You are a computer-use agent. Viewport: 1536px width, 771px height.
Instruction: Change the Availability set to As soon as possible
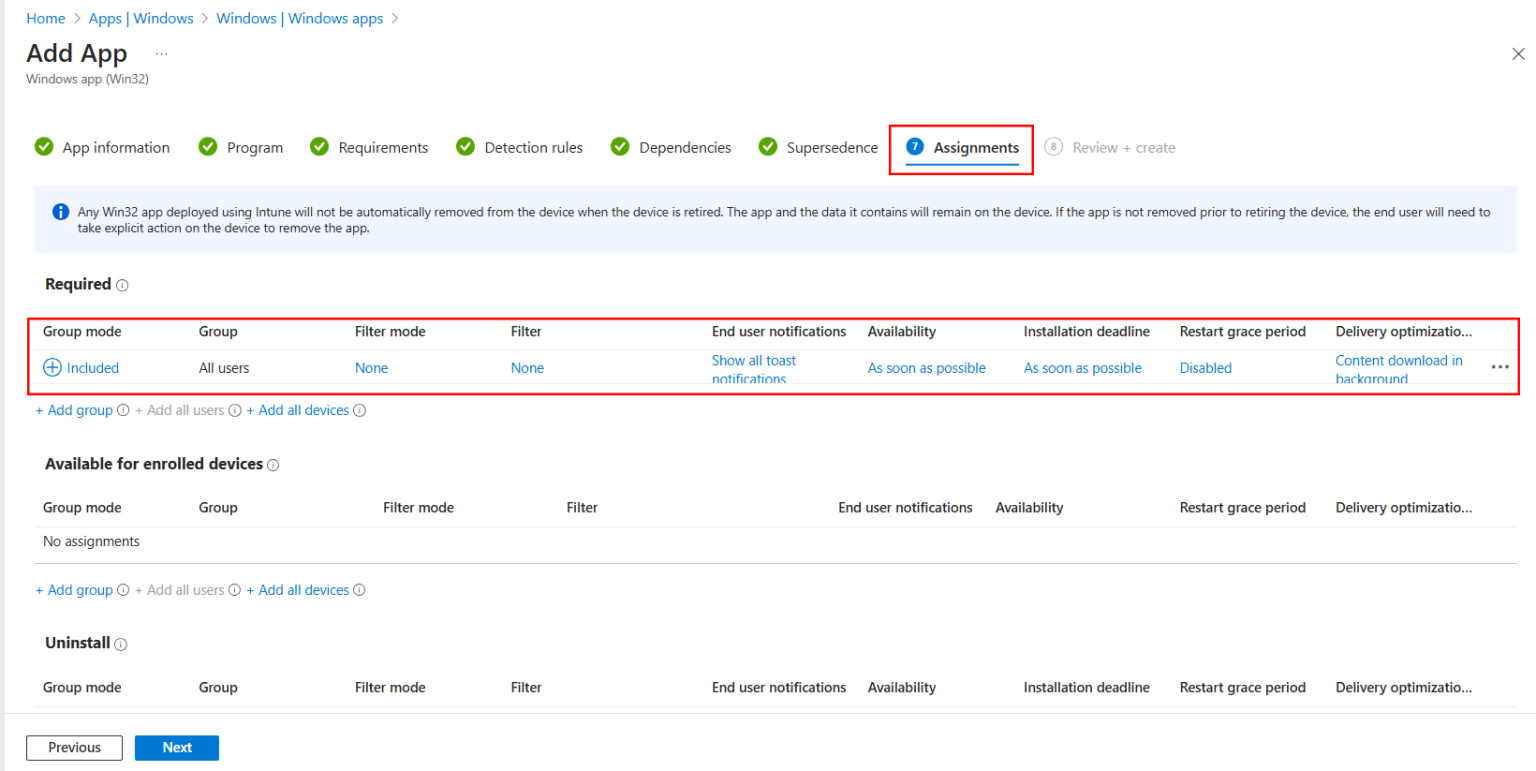pos(926,368)
